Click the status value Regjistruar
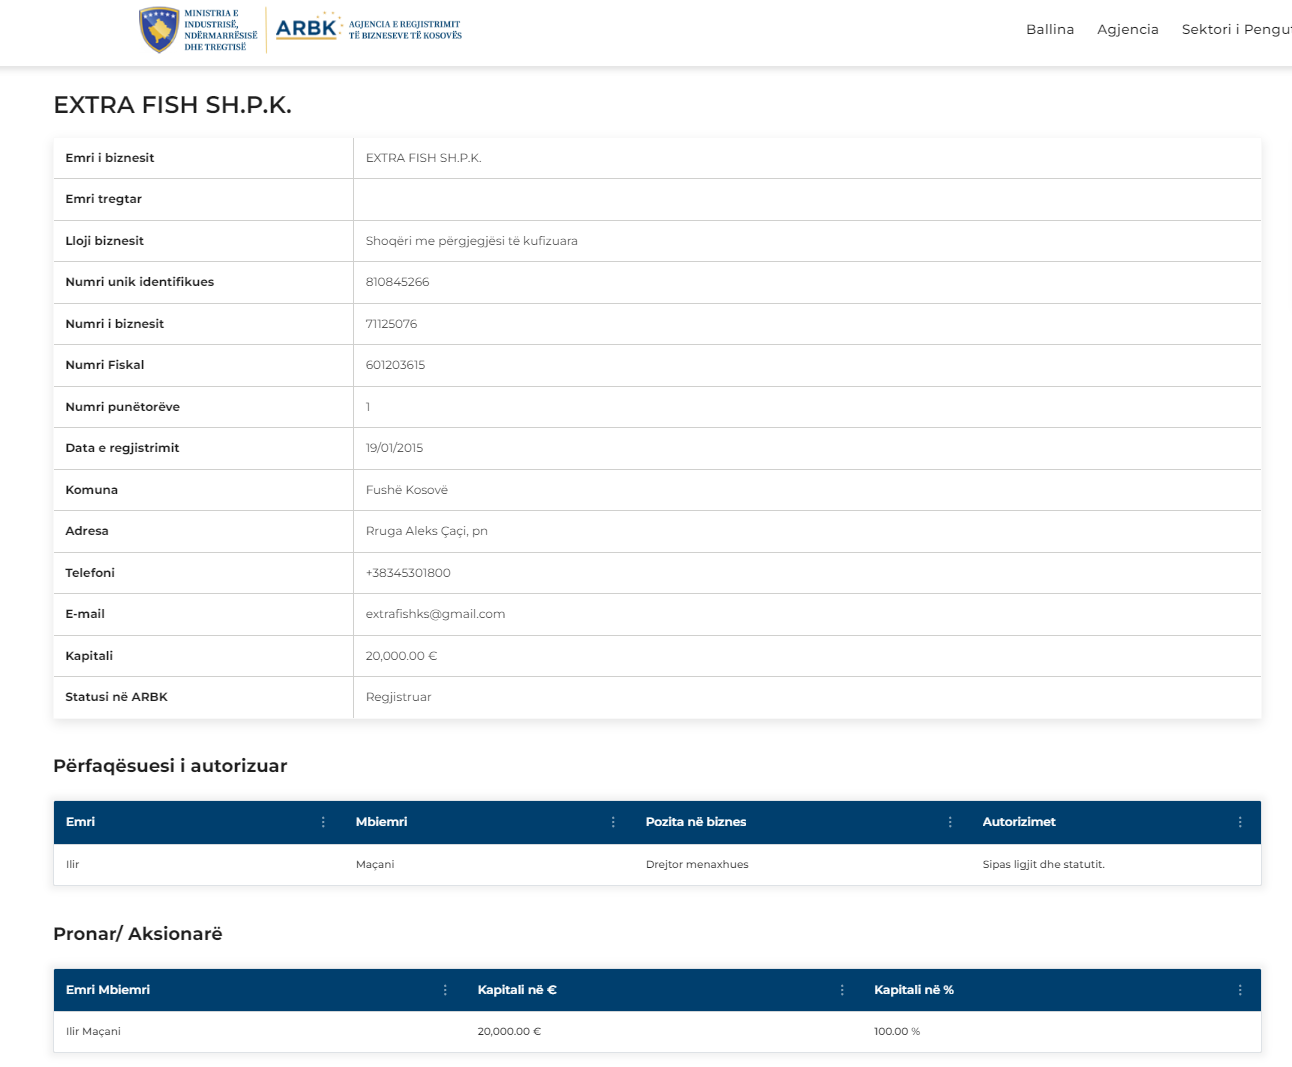The height and width of the screenshot is (1067, 1292). (398, 697)
